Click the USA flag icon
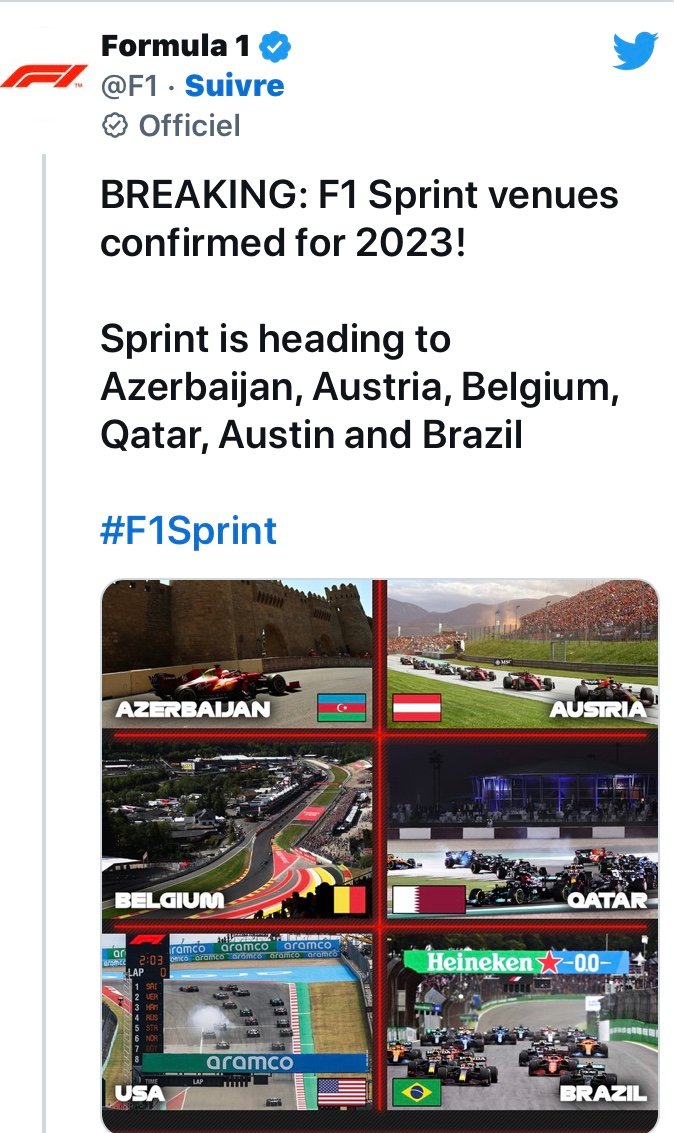The width and height of the screenshot is (674, 1133). (341, 1091)
